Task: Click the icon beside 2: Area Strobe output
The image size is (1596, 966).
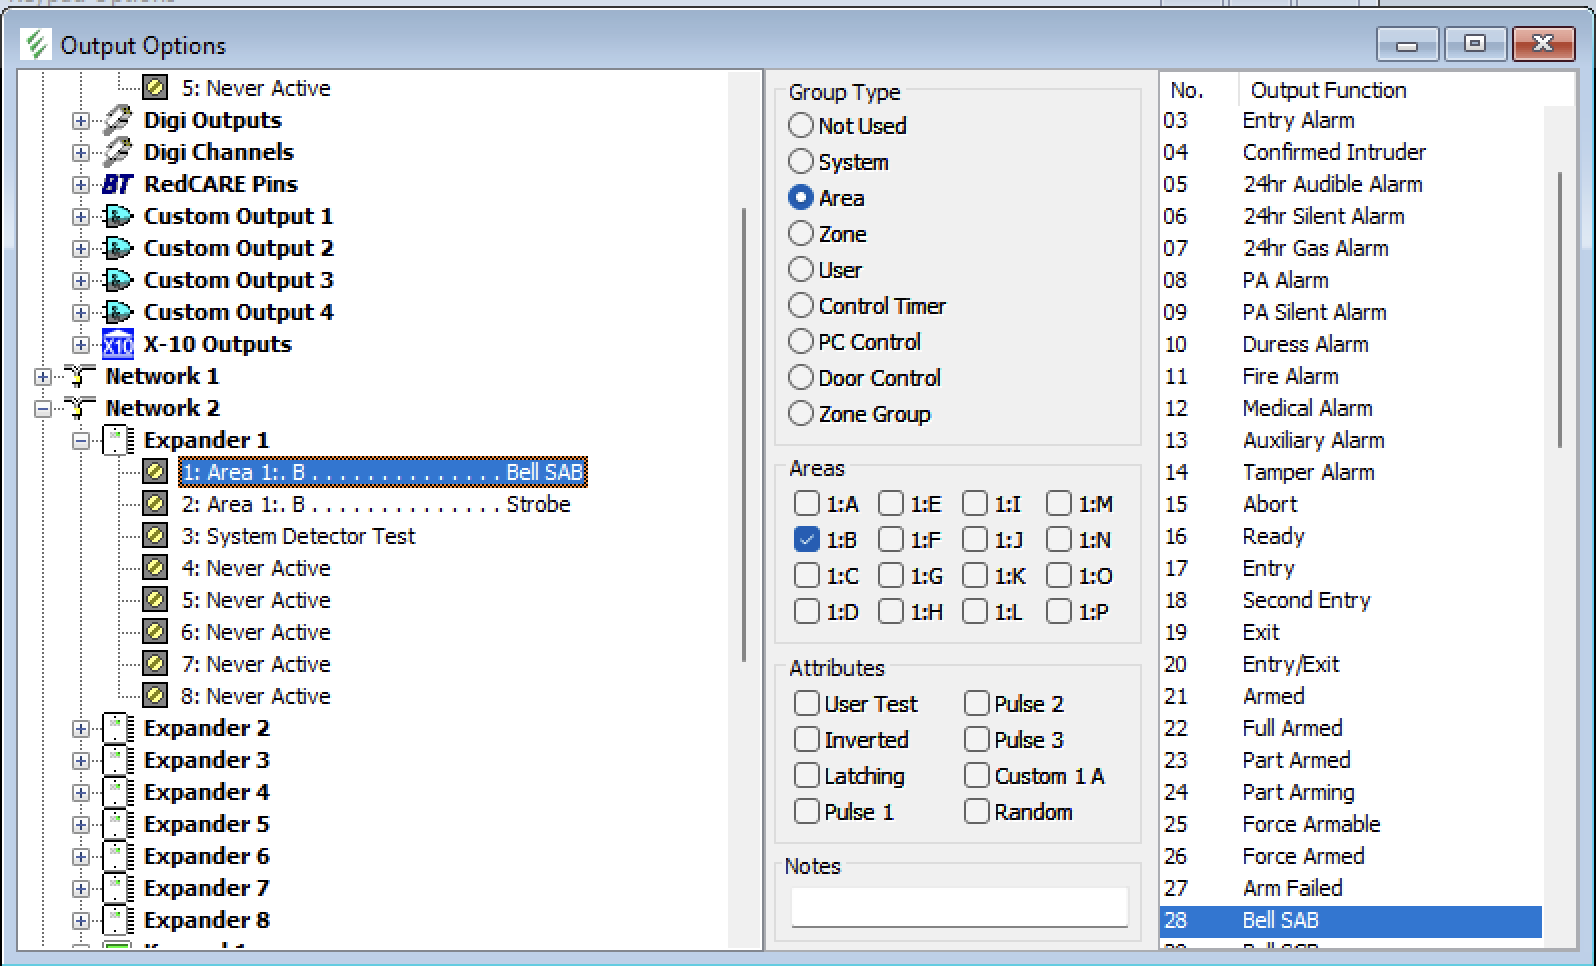Action: (155, 504)
